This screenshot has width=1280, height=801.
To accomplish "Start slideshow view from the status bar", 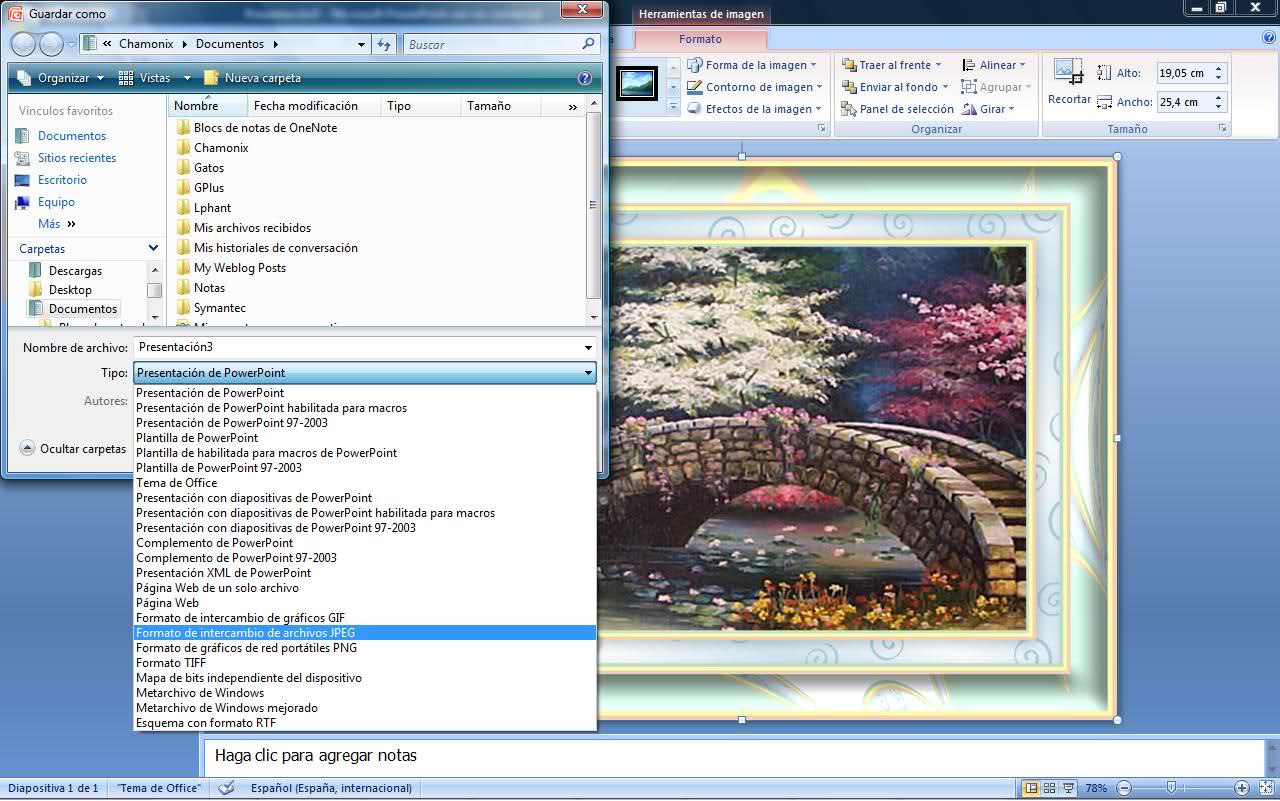I will point(1069,788).
